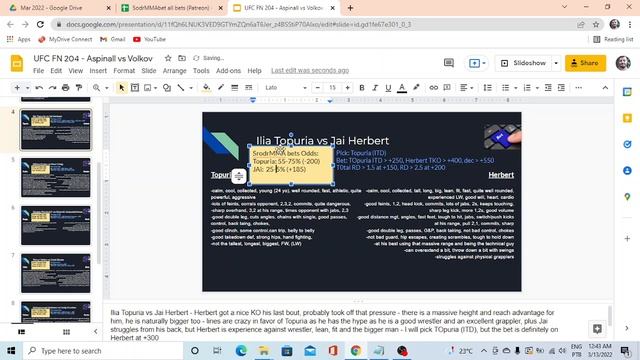Toggle Italic formatting
The width and height of the screenshot is (640, 360).
[x=375, y=88]
